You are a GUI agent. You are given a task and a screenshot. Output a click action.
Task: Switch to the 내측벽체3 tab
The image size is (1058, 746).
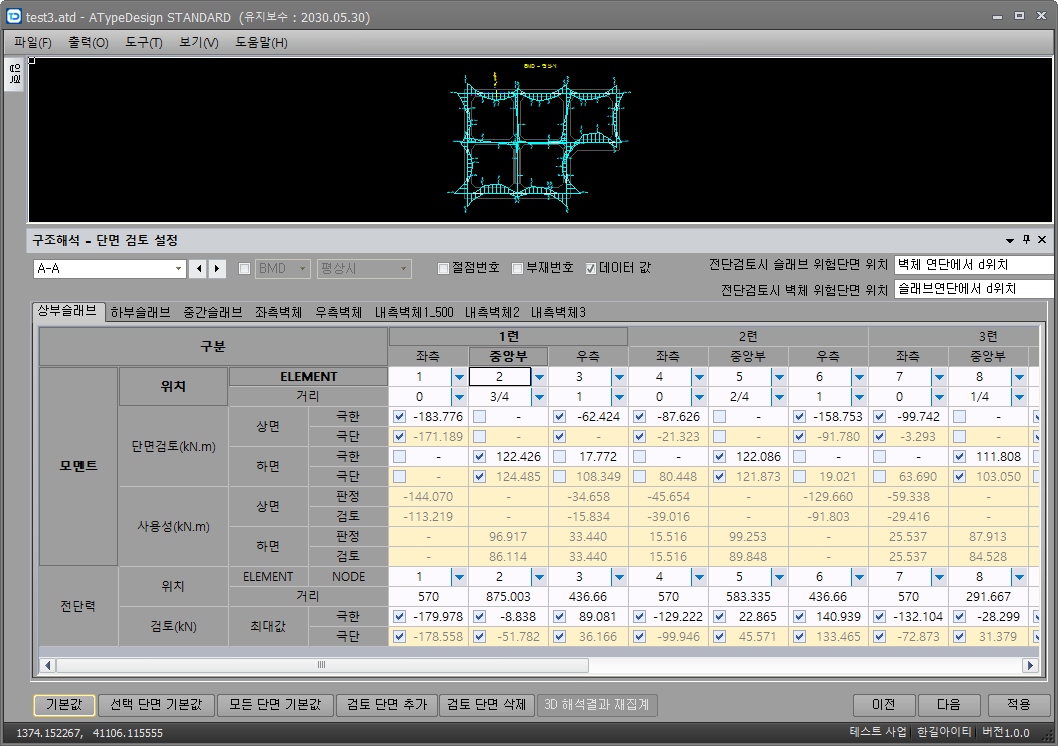coord(558,312)
